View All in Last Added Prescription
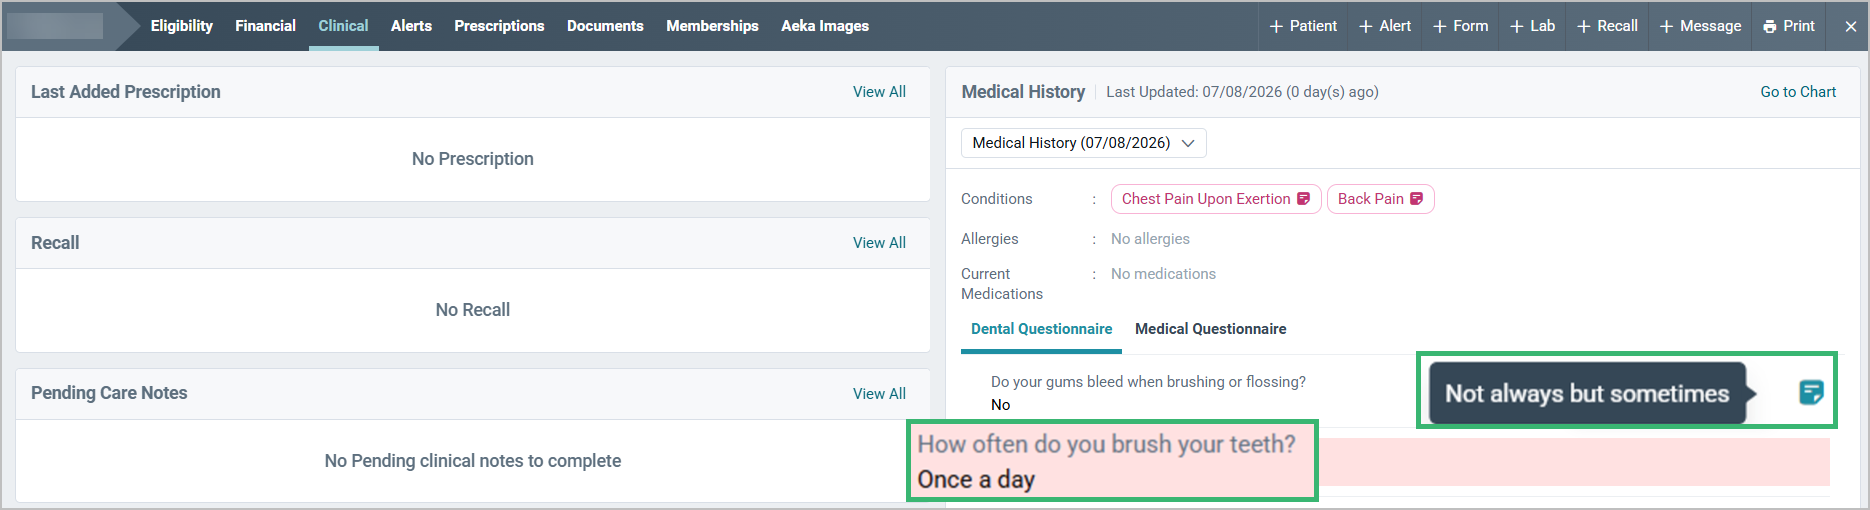 click(879, 92)
